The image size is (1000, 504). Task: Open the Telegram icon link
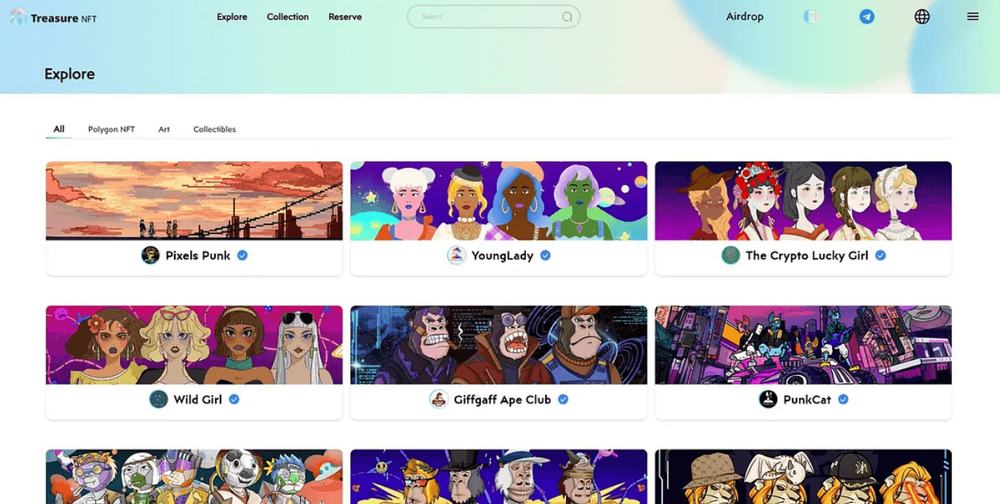click(867, 17)
